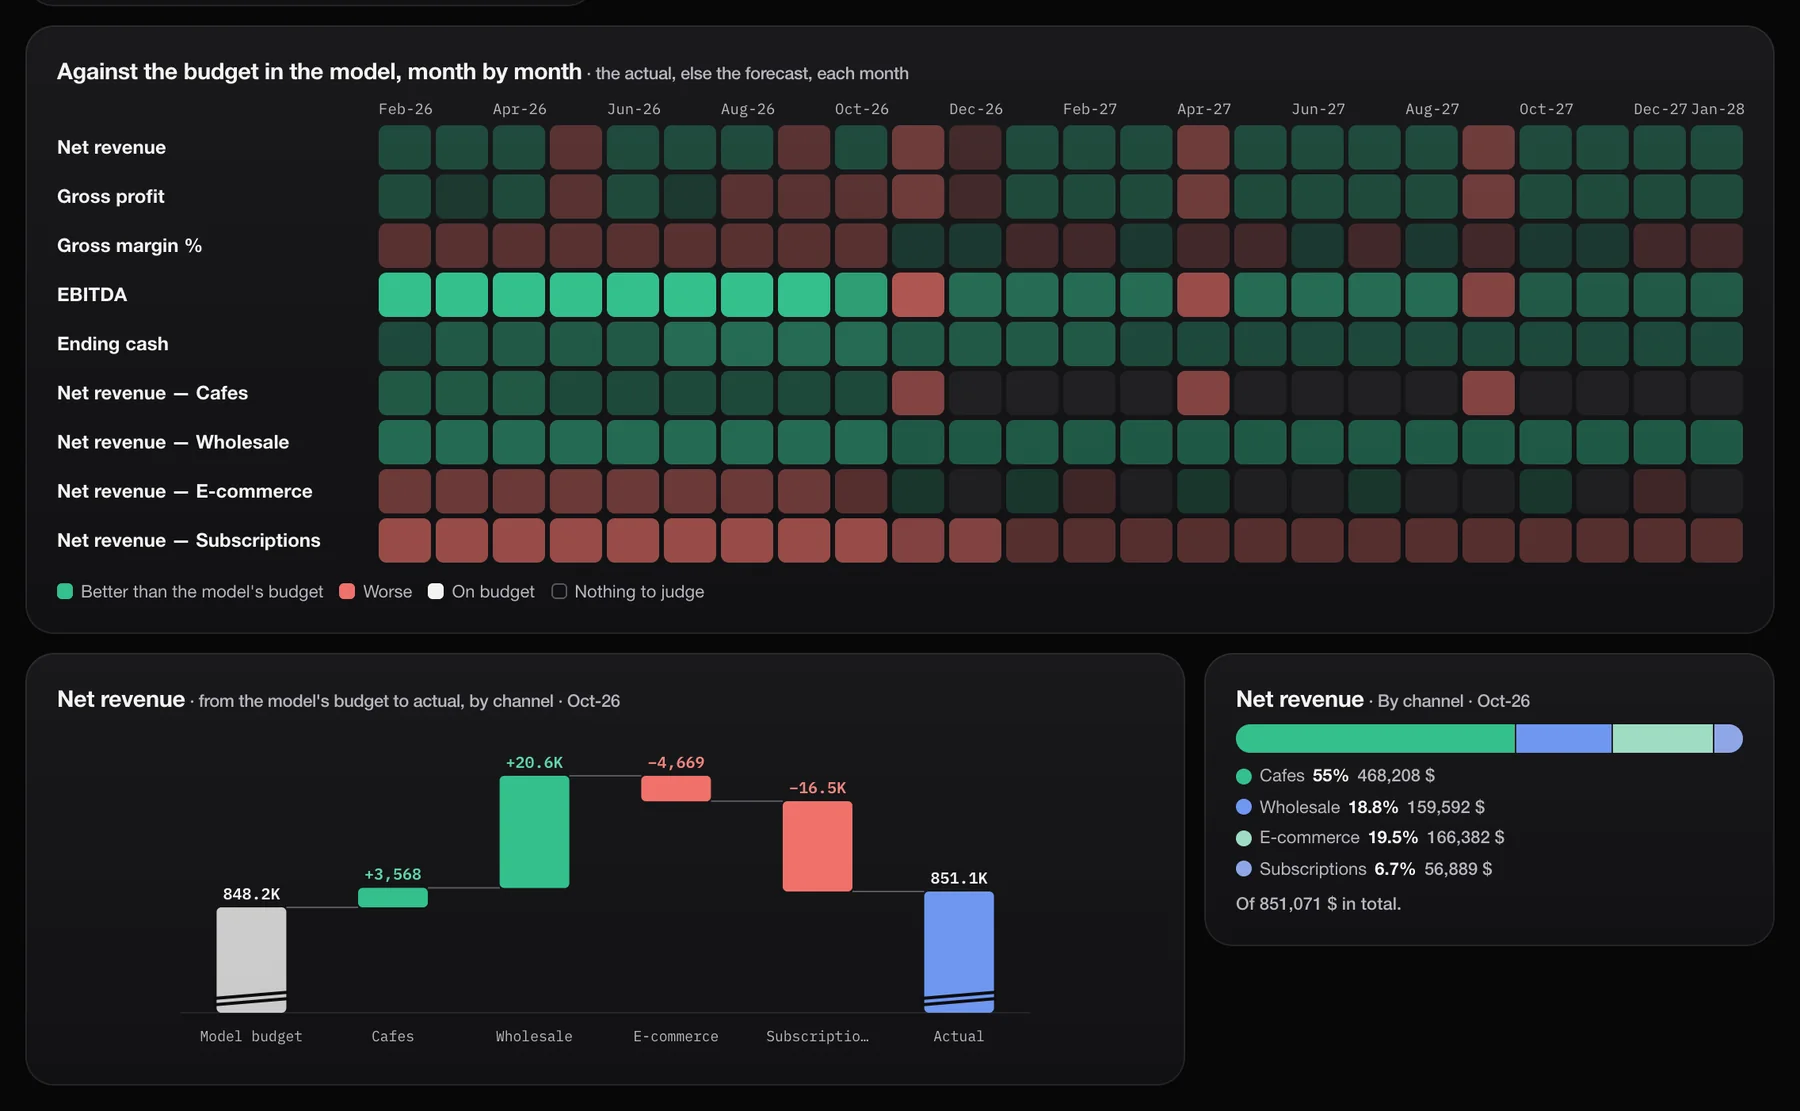Click the Cafes +3,568 waterfall bar
Image resolution: width=1800 pixels, height=1111 pixels.
click(393, 897)
